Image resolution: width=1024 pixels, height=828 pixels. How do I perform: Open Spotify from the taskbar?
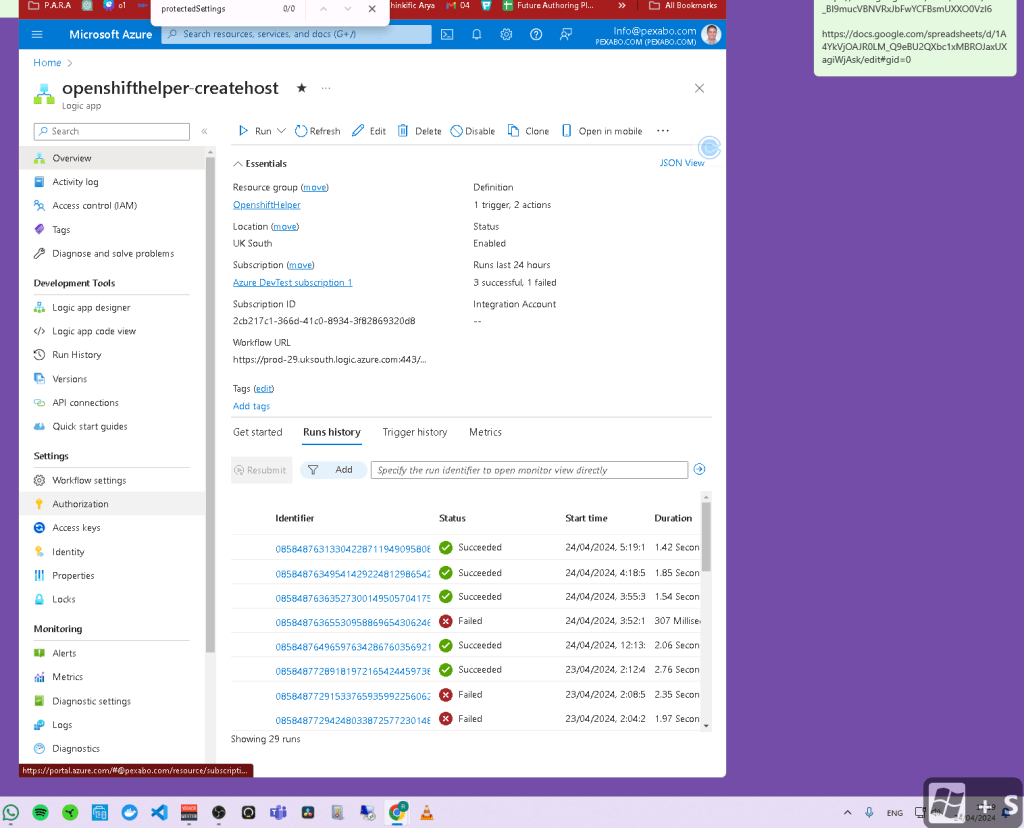(x=40, y=813)
